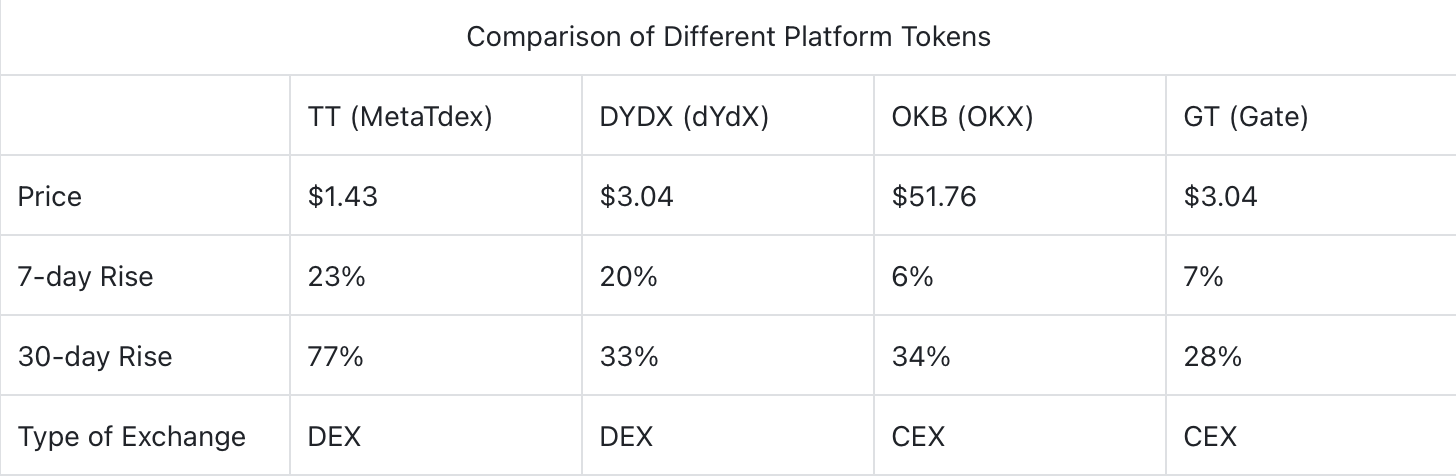
Task: Select the TT (MetaTdex) column header
Action: click(400, 117)
